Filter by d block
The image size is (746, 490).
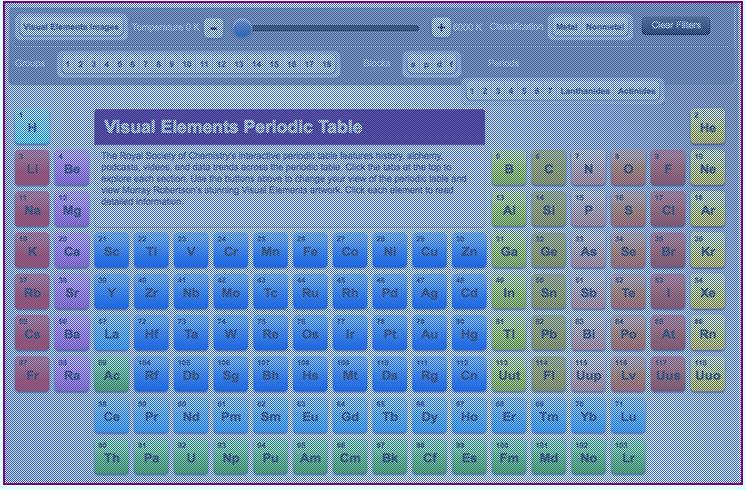click(x=439, y=64)
